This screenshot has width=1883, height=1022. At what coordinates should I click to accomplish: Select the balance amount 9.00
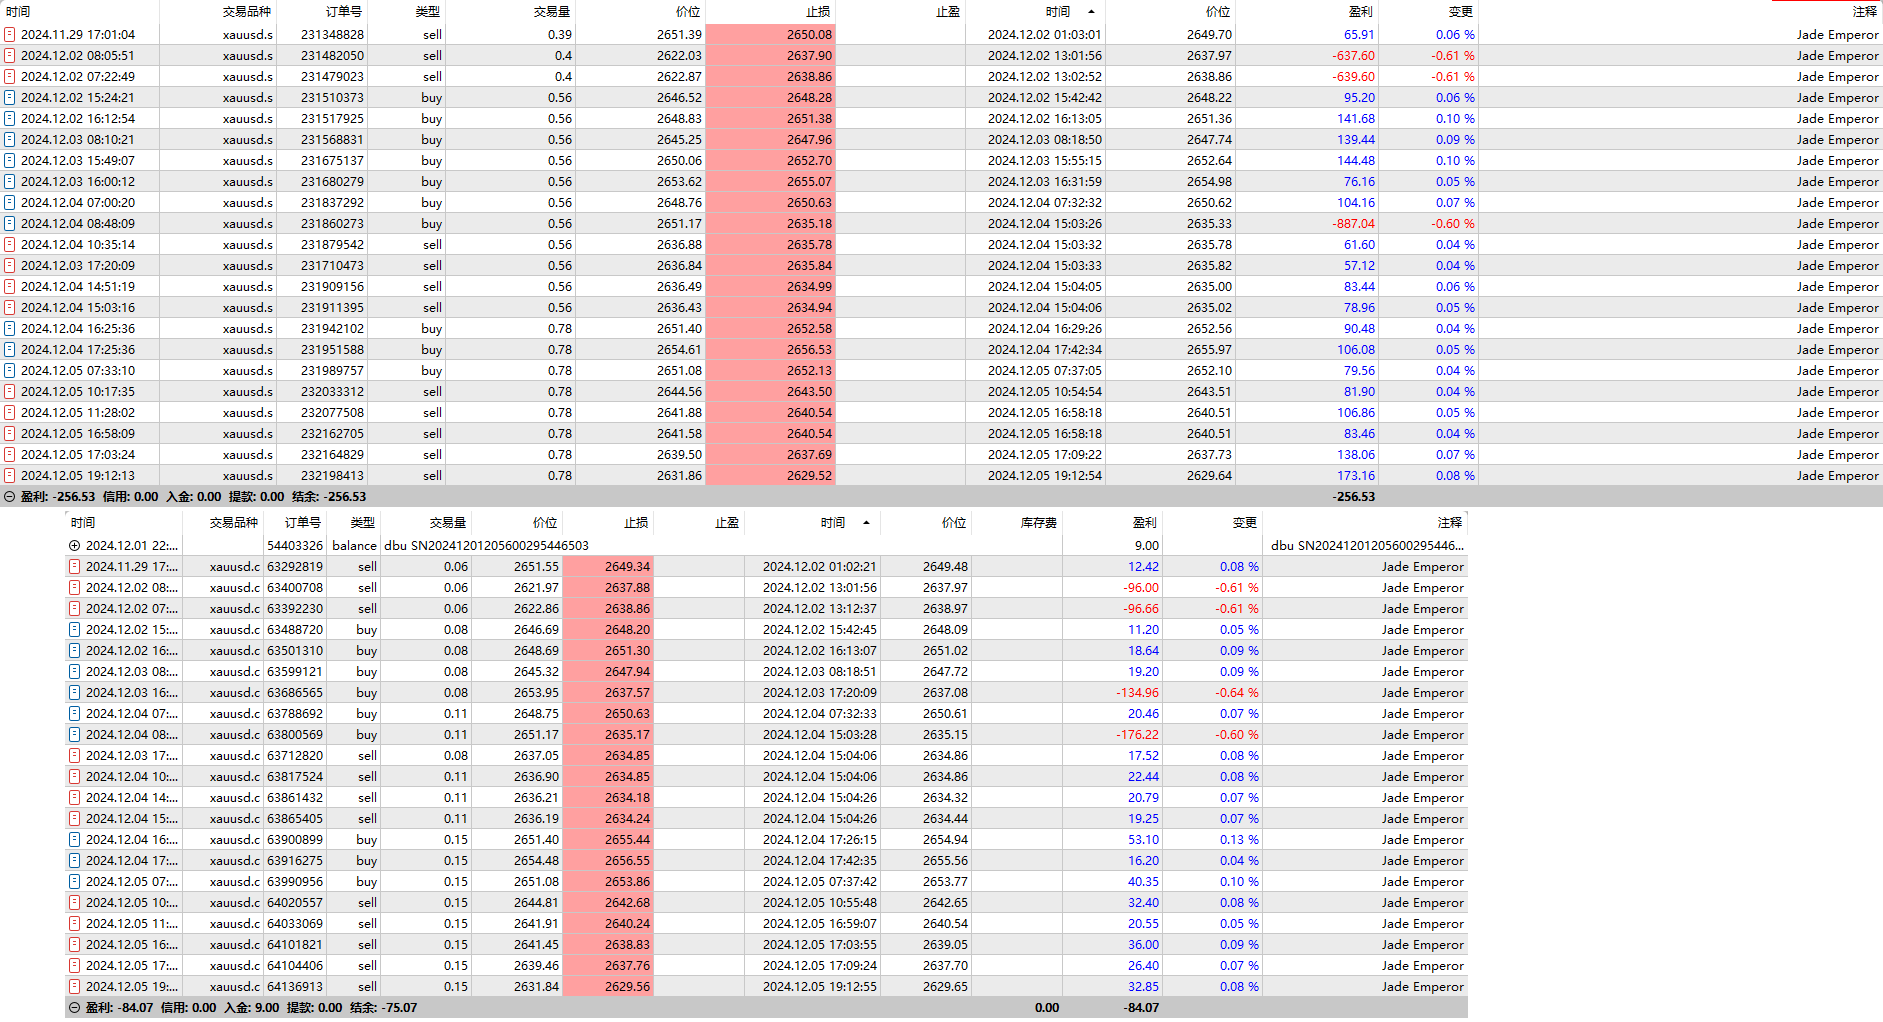point(1147,545)
